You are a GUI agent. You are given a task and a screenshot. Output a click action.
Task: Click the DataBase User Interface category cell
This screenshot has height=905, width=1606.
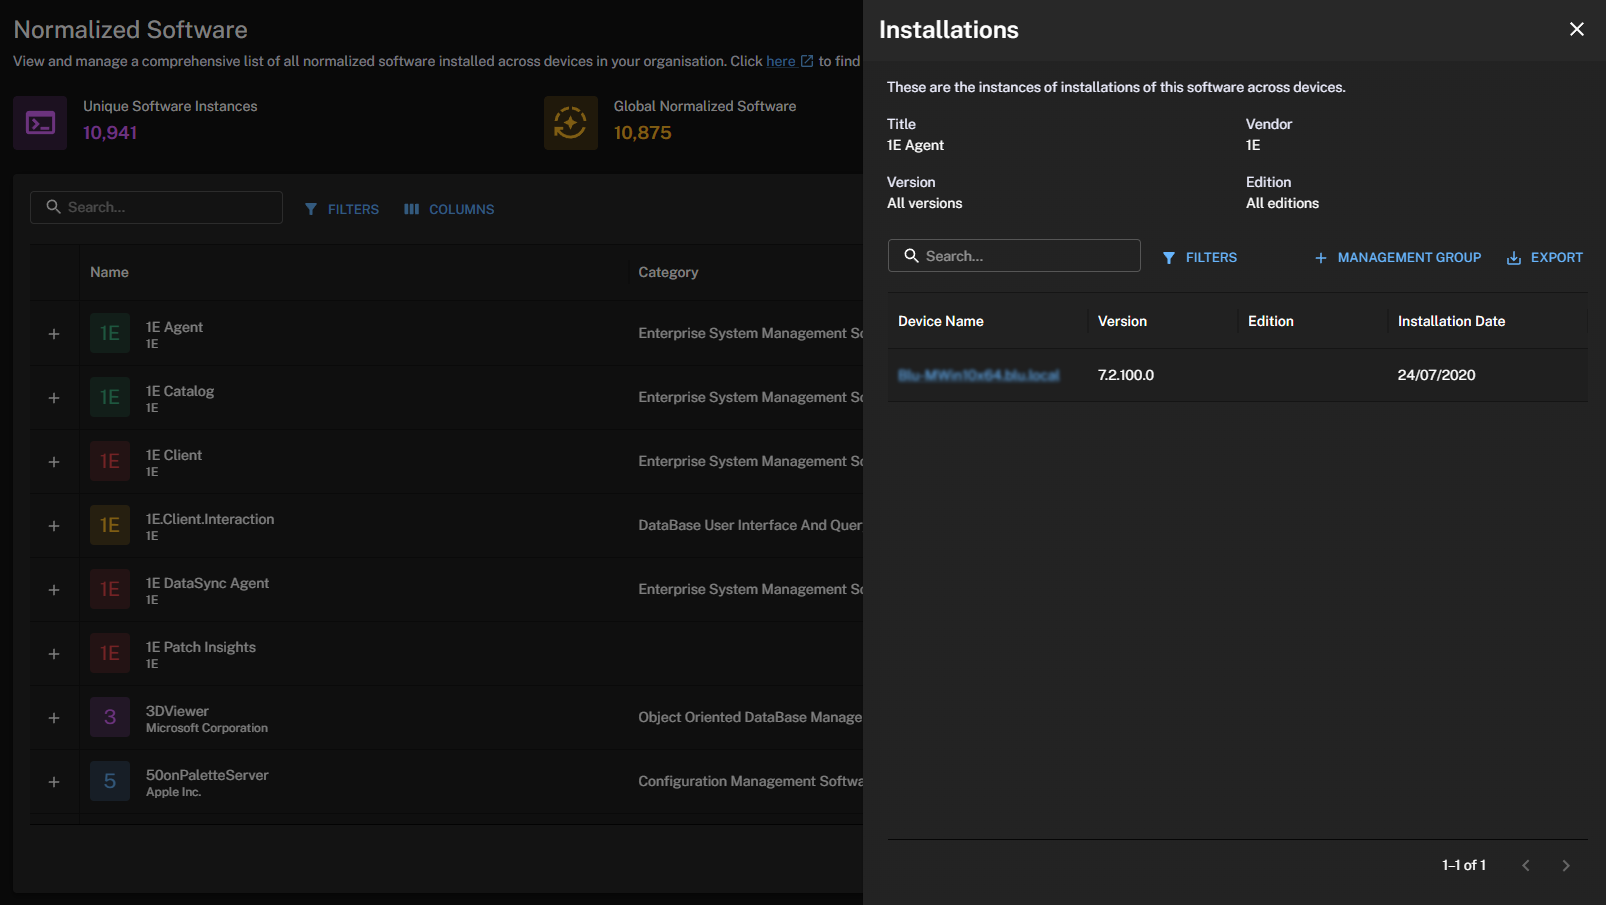(750, 525)
